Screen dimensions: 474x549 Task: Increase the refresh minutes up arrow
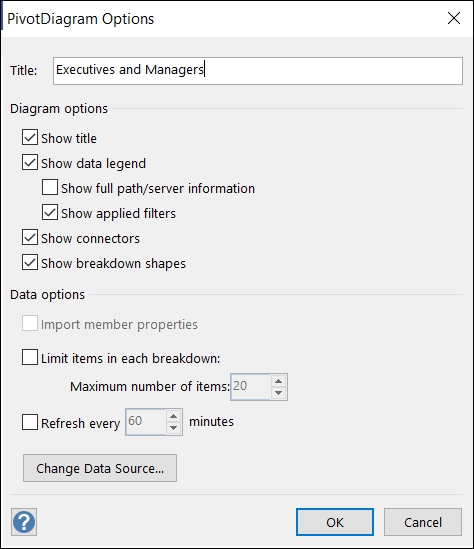(173, 416)
